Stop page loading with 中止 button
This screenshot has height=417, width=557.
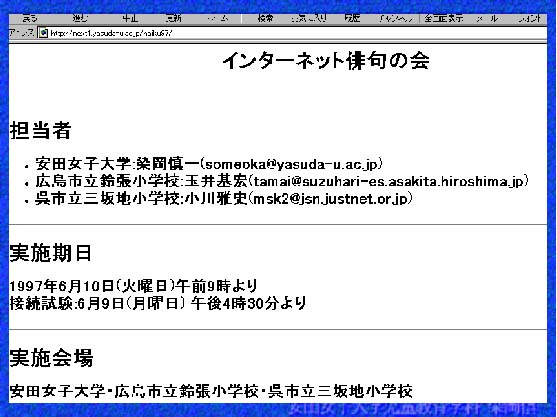pyautogui.click(x=130, y=18)
